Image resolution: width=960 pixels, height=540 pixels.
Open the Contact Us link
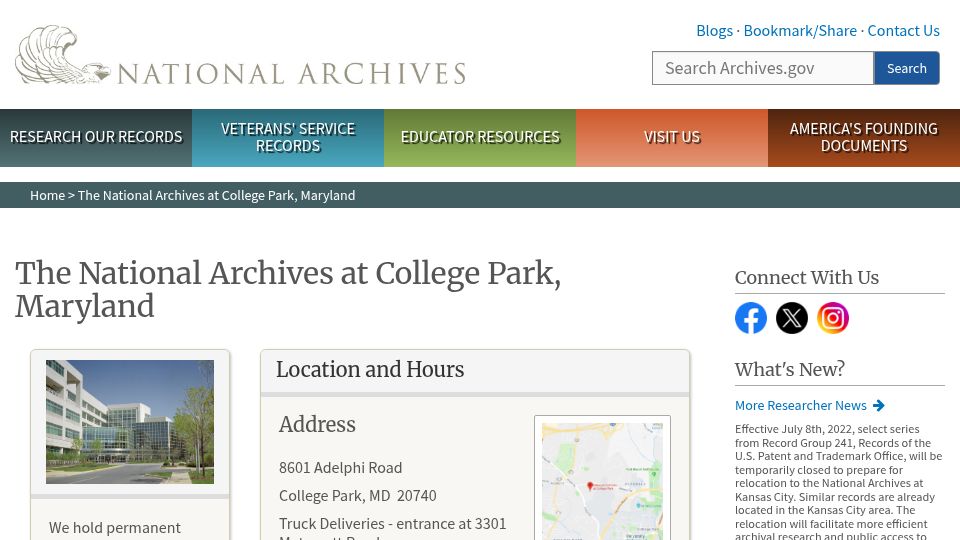point(903,31)
